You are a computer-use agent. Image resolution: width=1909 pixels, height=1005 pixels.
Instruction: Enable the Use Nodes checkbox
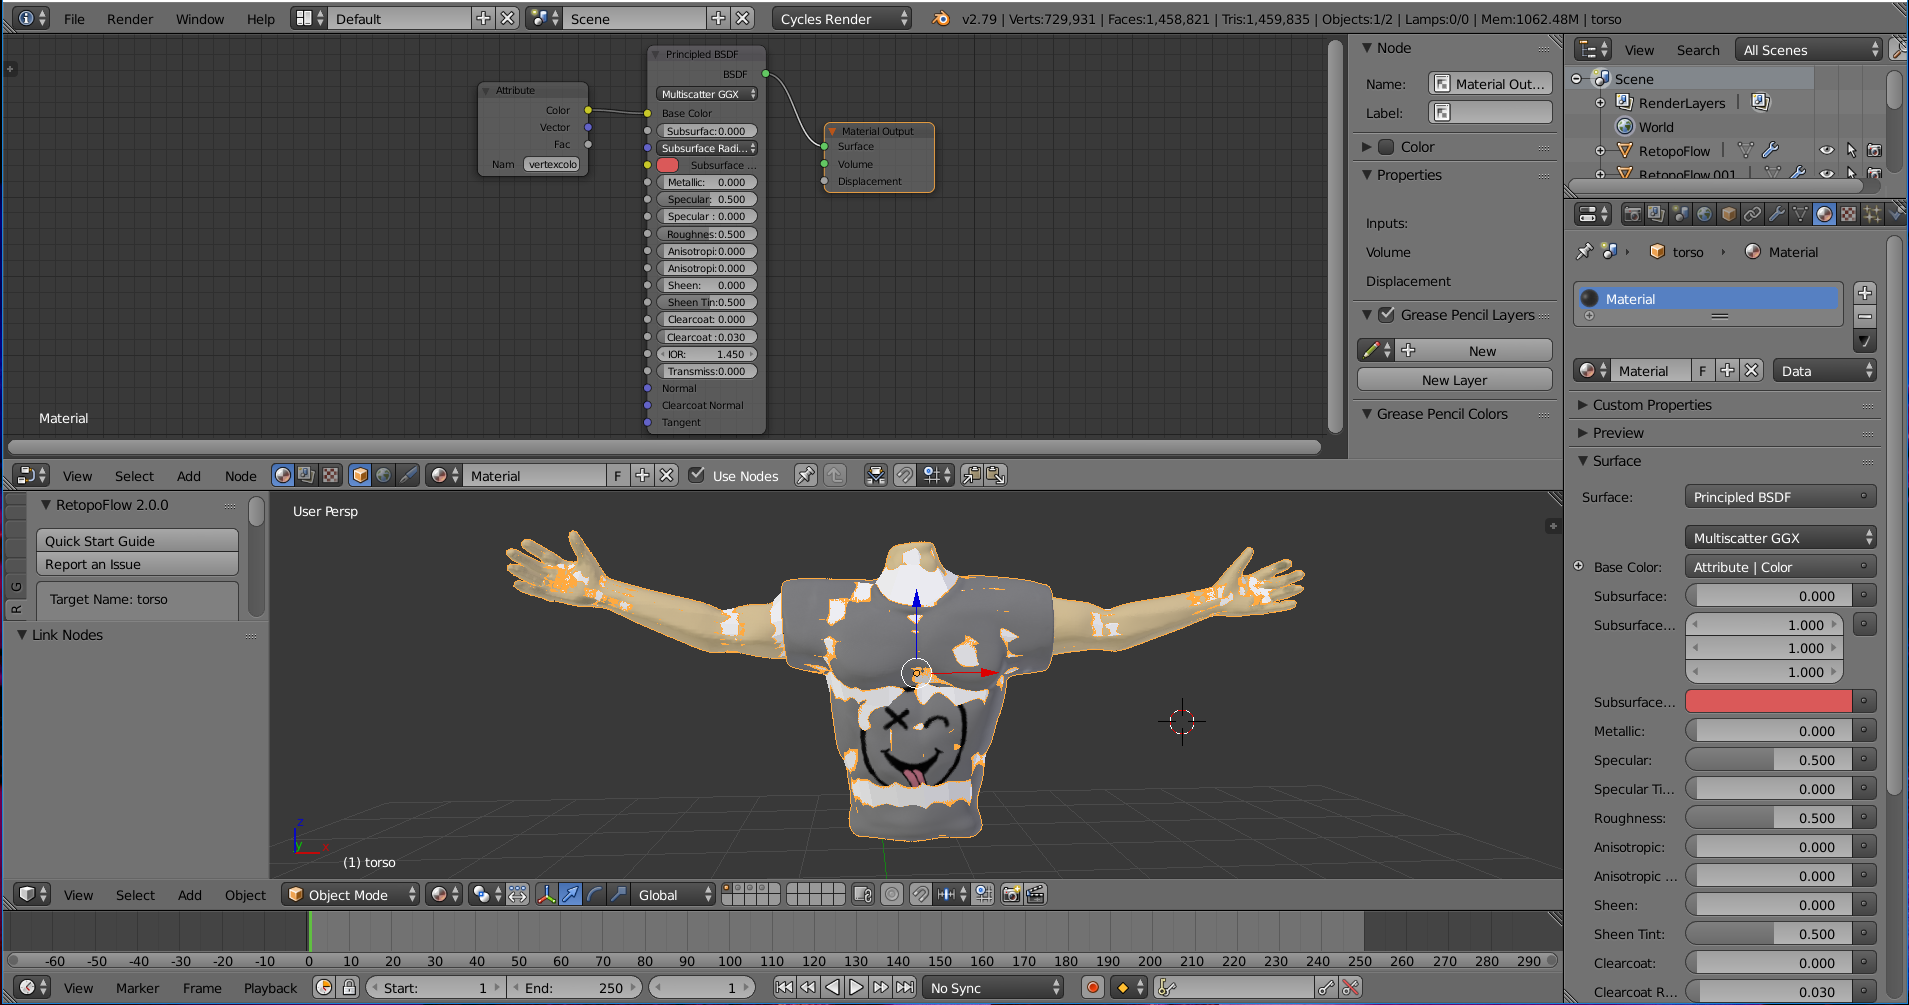(x=697, y=475)
